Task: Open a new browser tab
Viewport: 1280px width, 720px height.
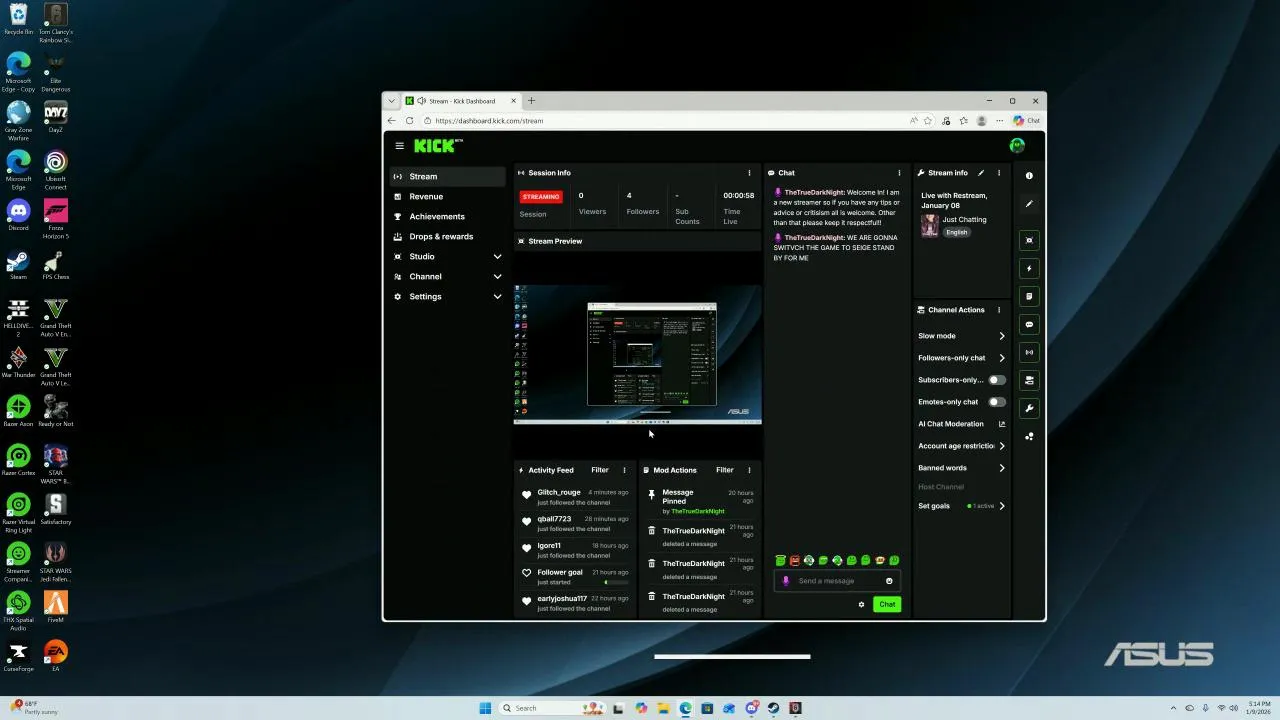Action: pos(531,101)
